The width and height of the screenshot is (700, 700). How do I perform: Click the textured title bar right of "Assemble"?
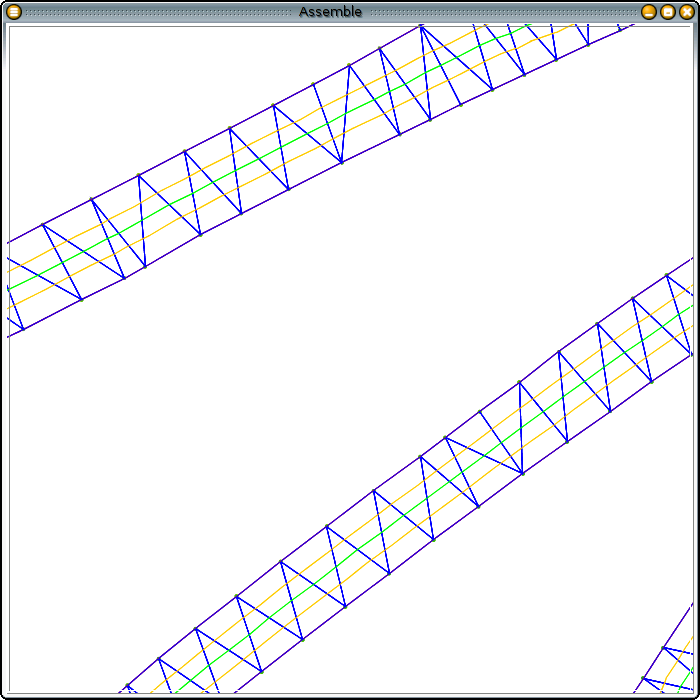point(500,12)
